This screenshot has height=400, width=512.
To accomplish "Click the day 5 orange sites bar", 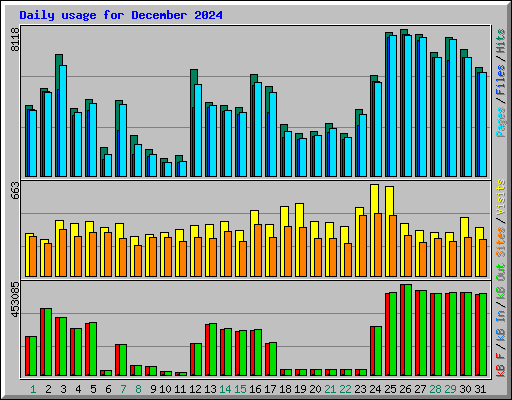I will (x=93, y=254).
